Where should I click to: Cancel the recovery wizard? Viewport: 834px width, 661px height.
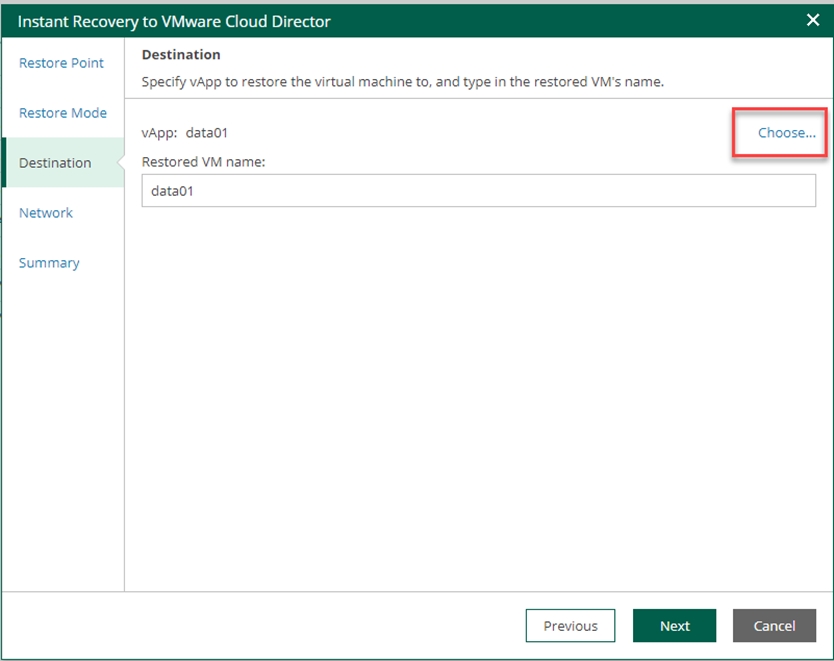click(x=774, y=626)
